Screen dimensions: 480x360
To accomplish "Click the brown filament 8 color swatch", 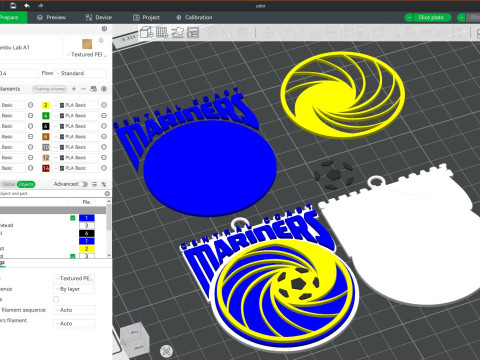I will point(46,137).
